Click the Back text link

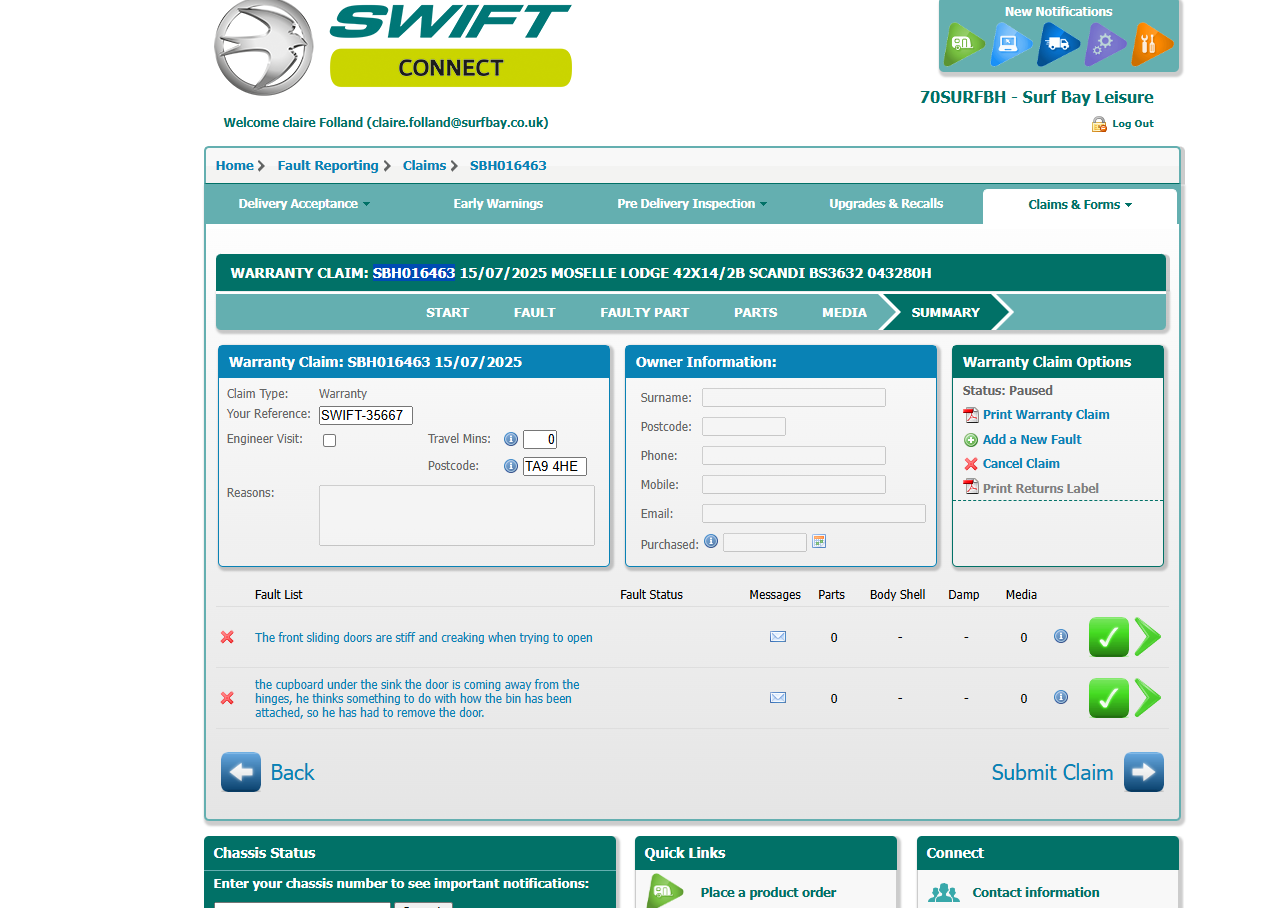(292, 772)
